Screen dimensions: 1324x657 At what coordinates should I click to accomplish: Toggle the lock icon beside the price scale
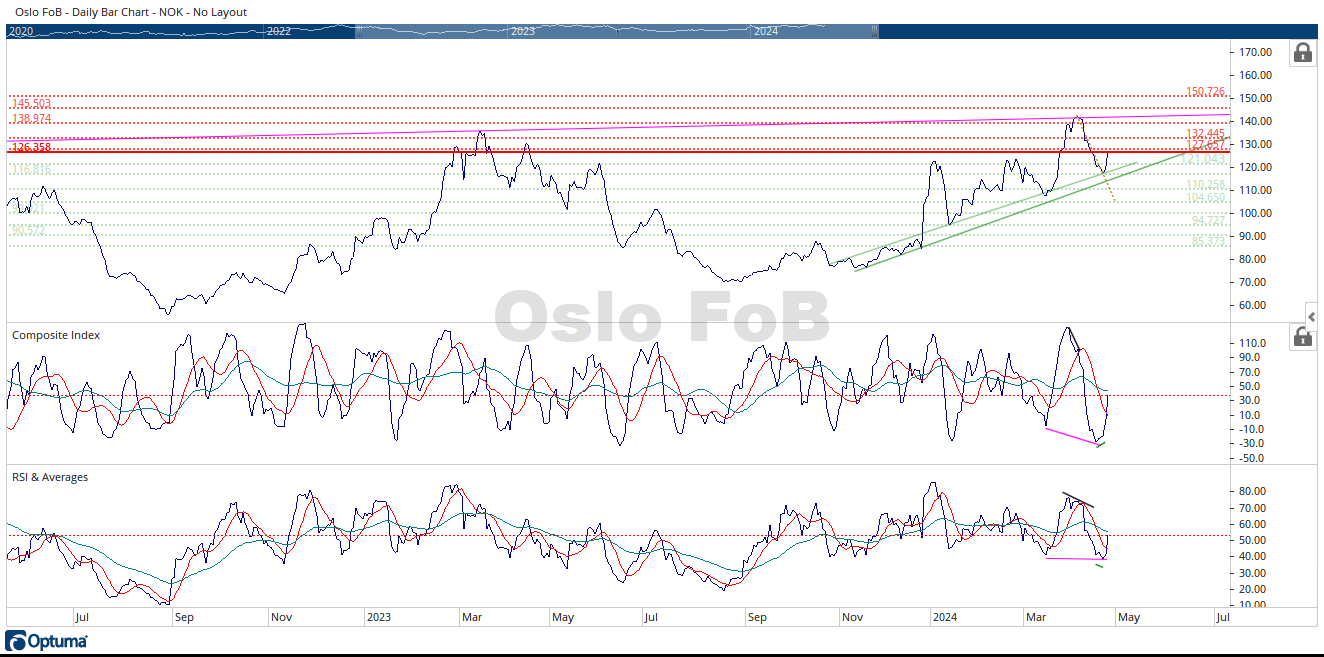pyautogui.click(x=1302, y=52)
